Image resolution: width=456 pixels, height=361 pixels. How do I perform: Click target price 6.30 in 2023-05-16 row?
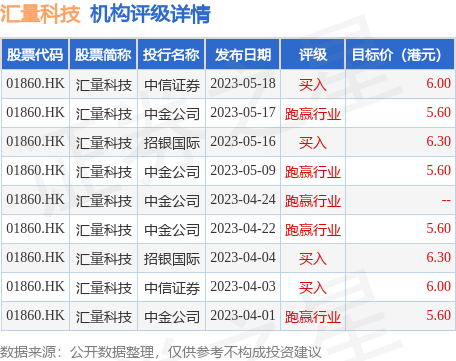tap(438, 141)
